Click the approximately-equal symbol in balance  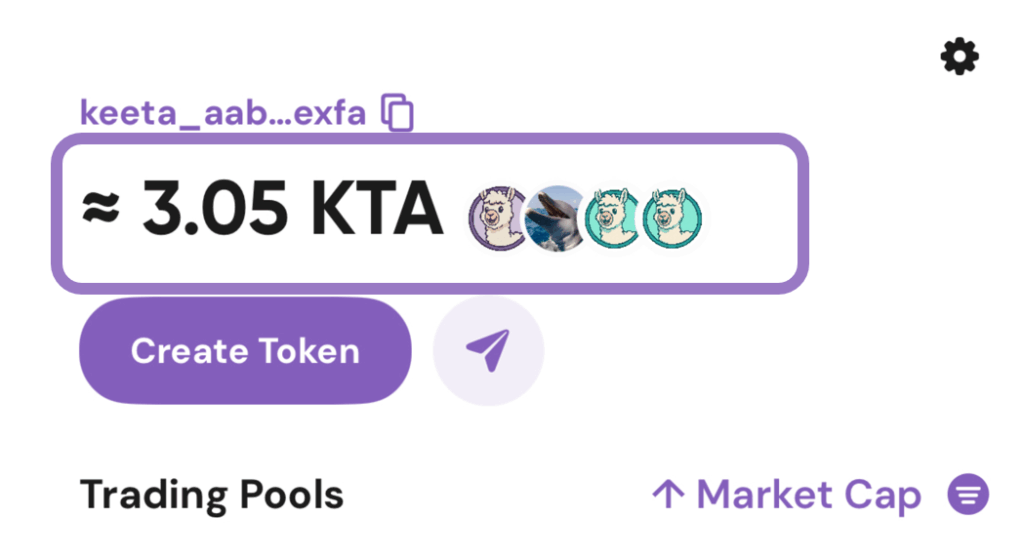click(x=101, y=208)
